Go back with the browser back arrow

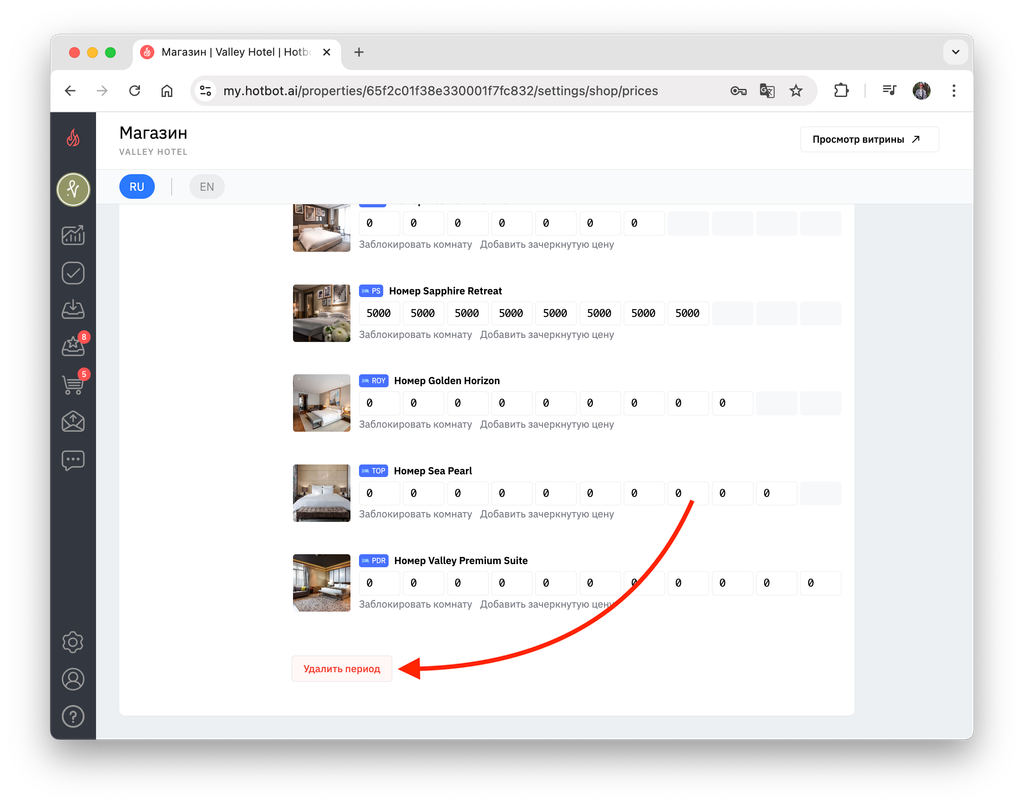click(x=71, y=91)
